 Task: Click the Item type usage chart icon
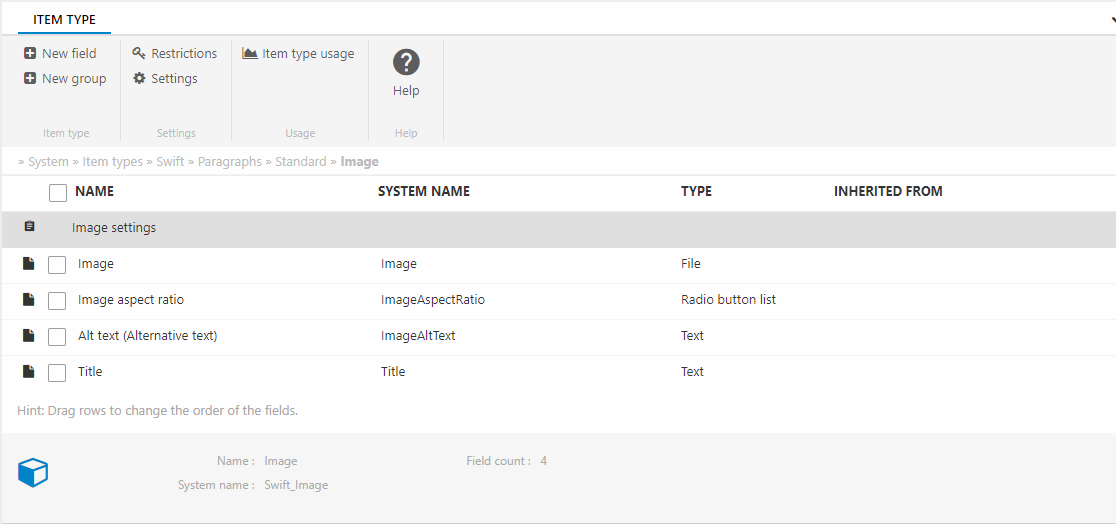[250, 54]
